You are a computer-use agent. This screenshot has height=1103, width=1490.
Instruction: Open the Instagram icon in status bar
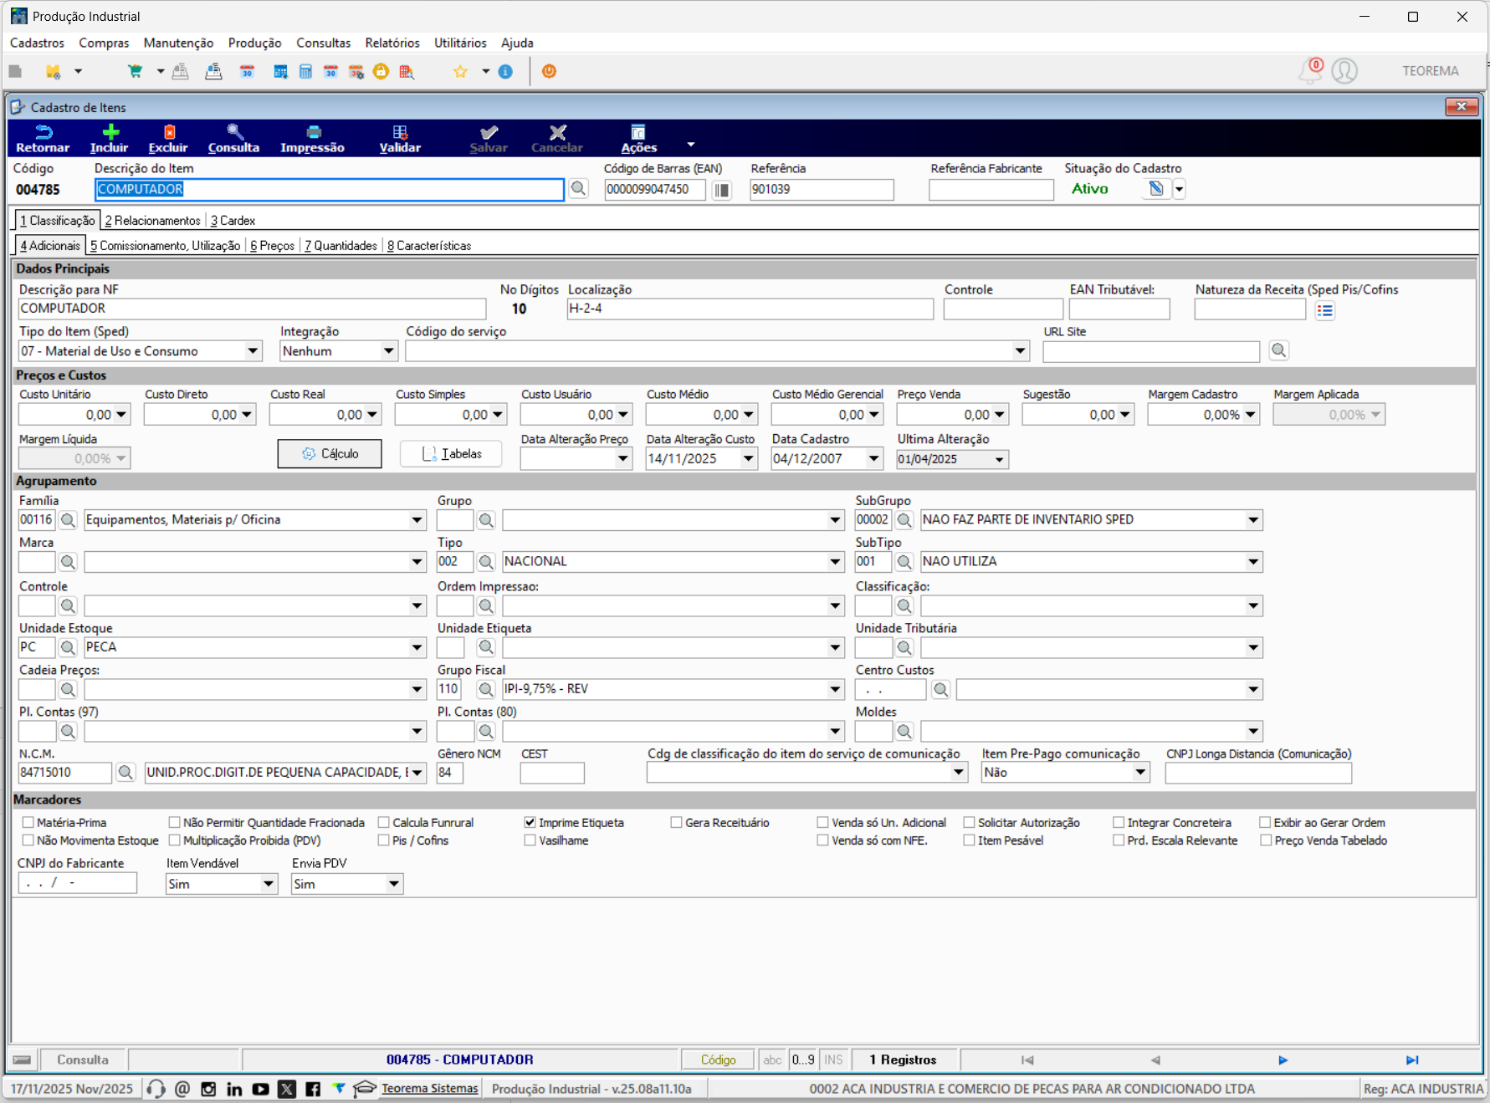pyautogui.click(x=208, y=1089)
